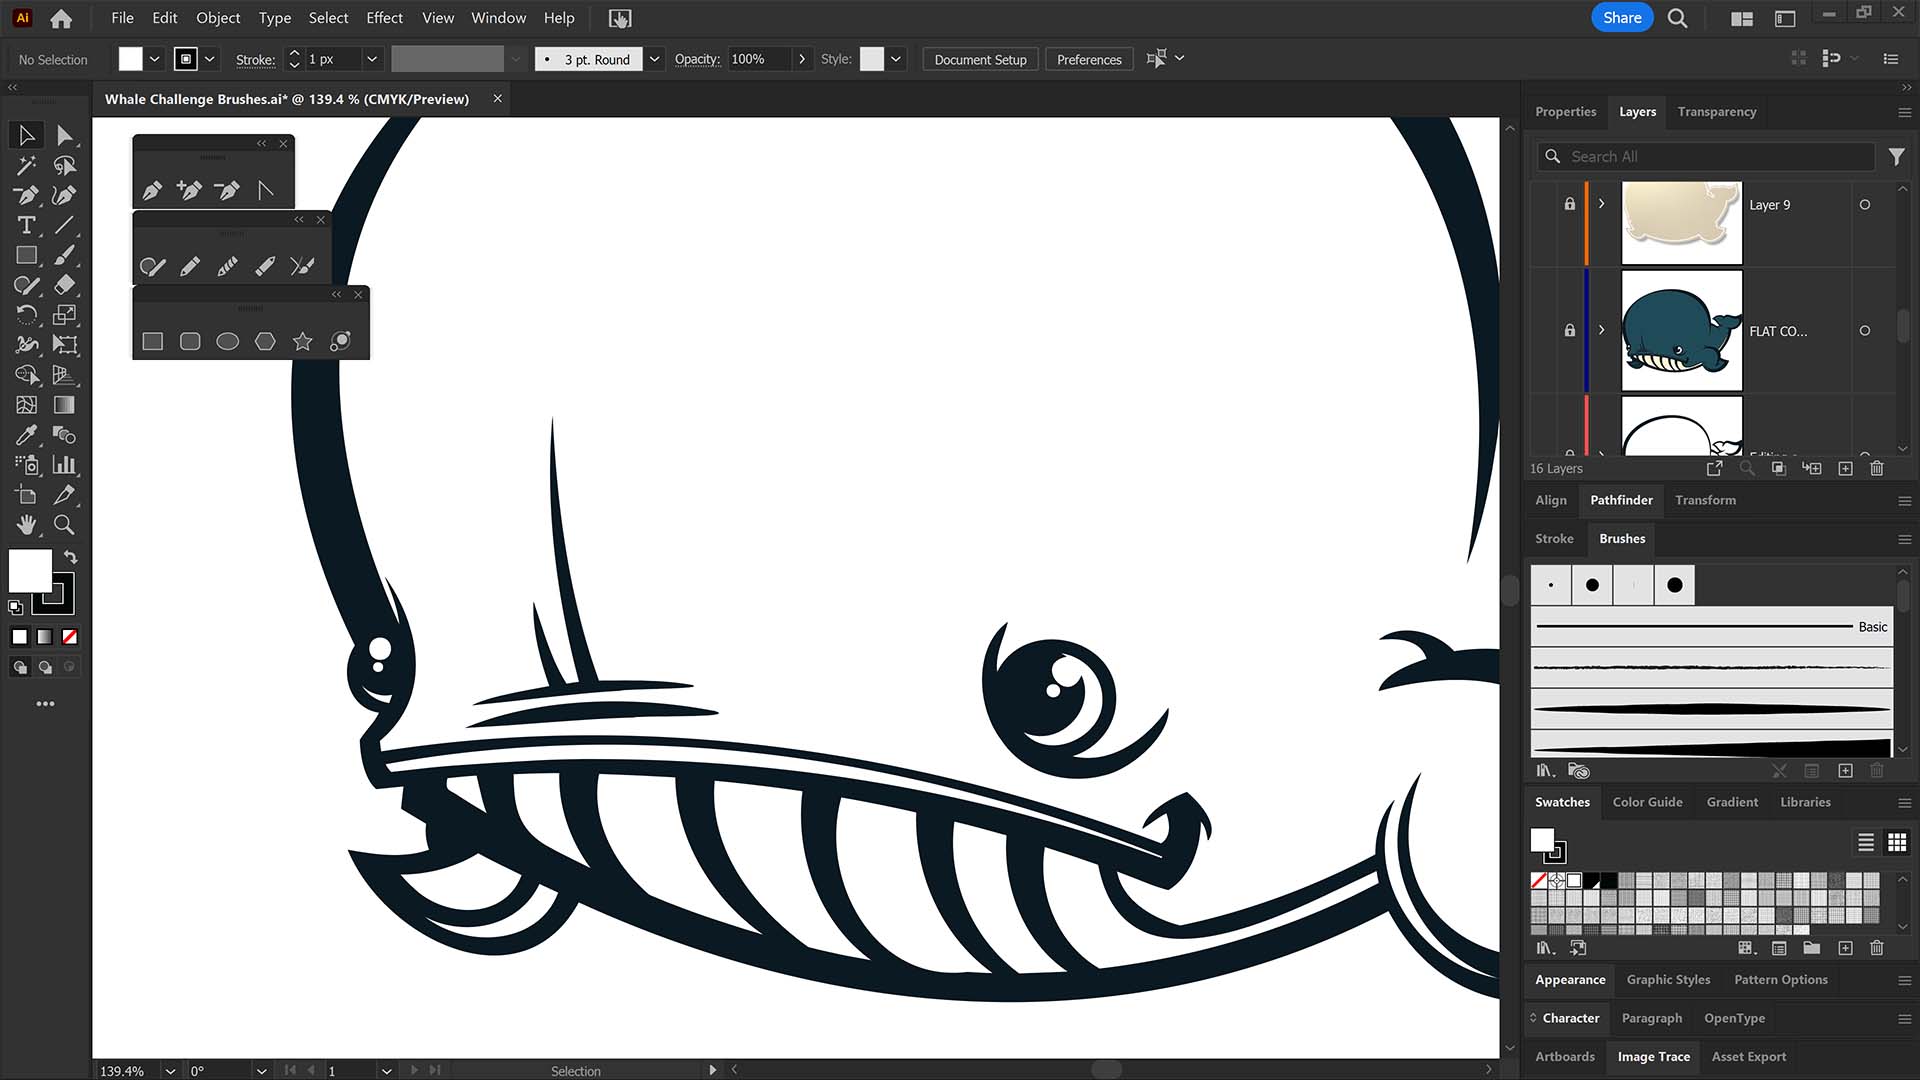Image resolution: width=1920 pixels, height=1080 pixels.
Task: Pick Star shape in floating shapes panel
Action: 302,342
